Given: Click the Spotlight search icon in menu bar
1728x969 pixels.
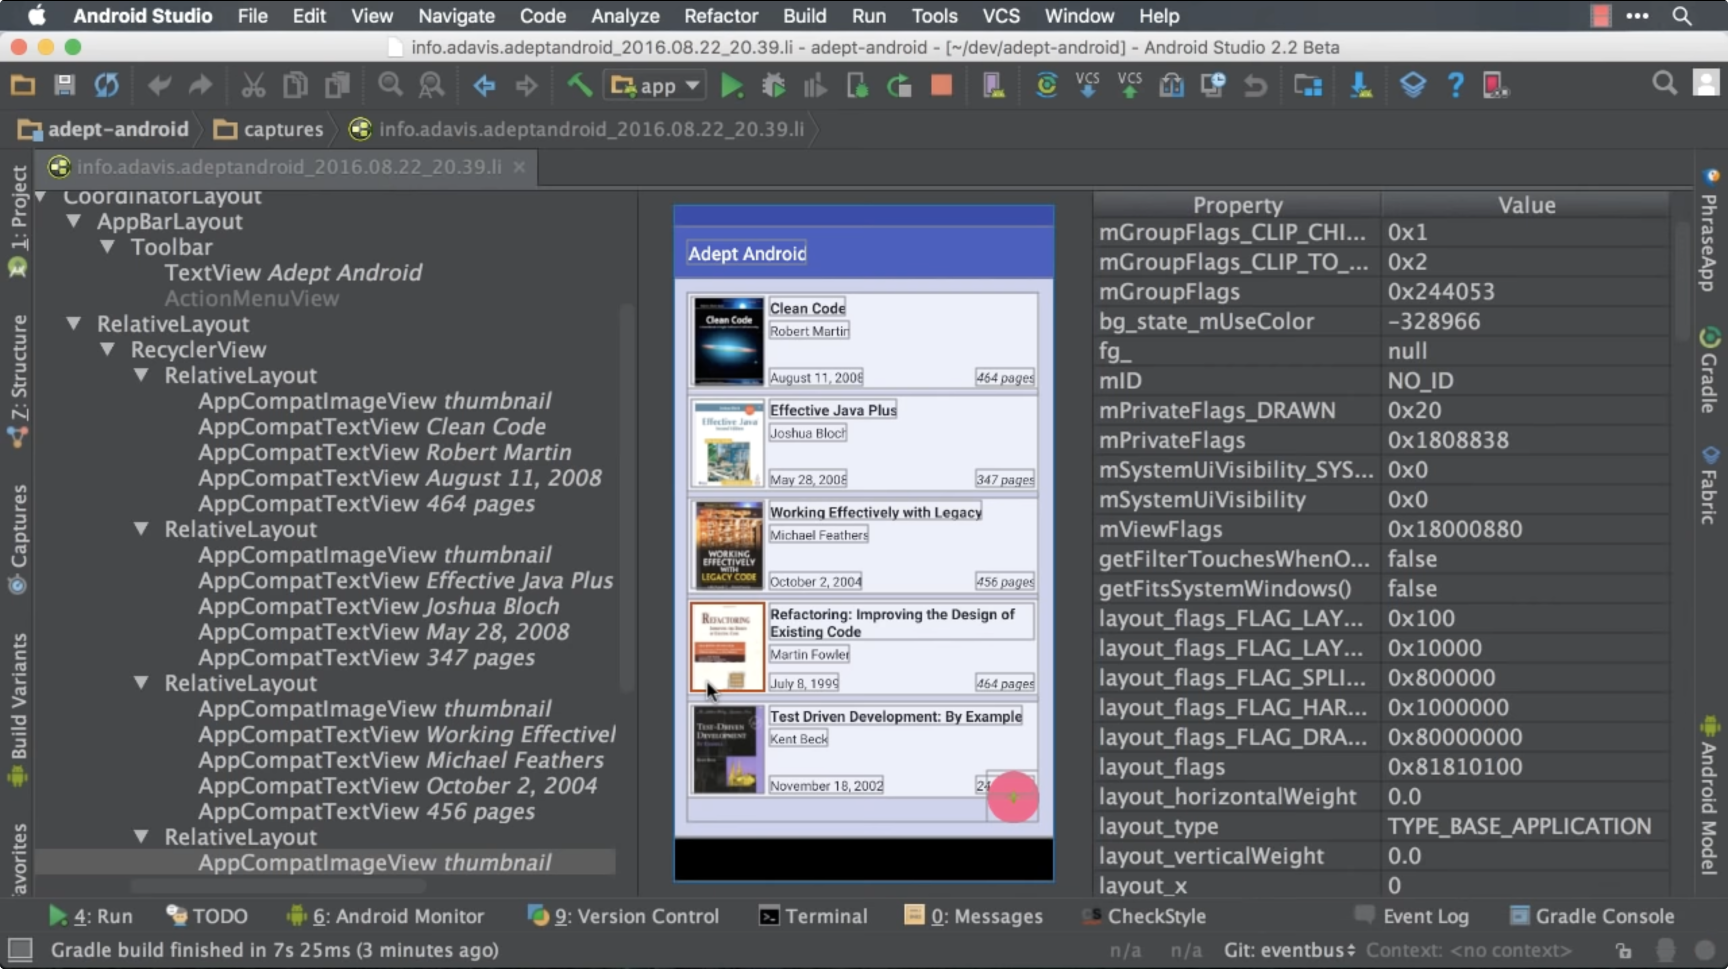Looking at the screenshot, I should pos(1682,16).
